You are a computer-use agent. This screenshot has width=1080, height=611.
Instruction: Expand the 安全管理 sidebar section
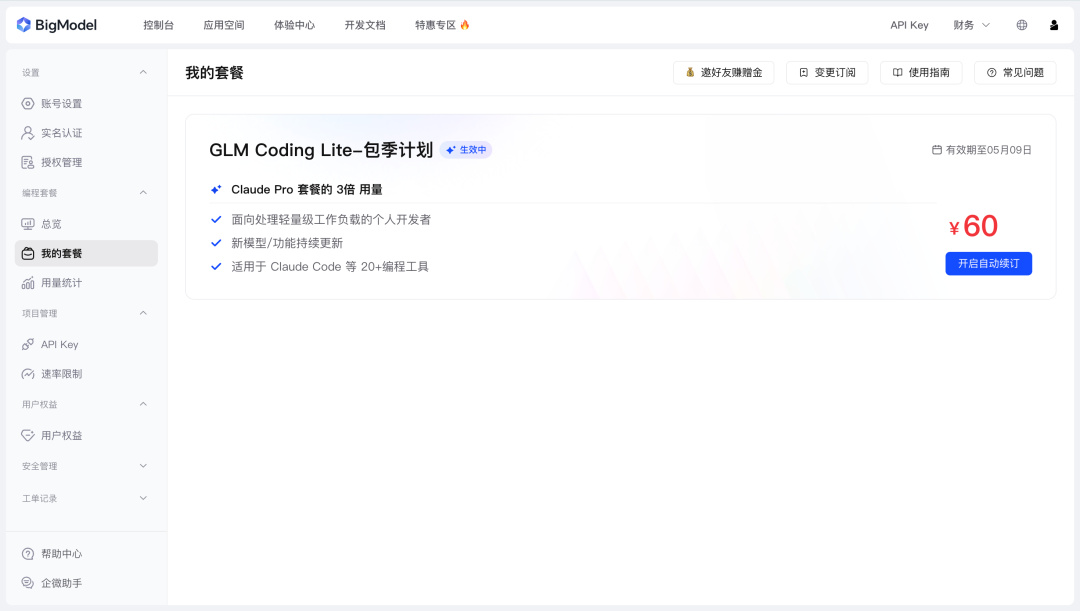point(143,466)
